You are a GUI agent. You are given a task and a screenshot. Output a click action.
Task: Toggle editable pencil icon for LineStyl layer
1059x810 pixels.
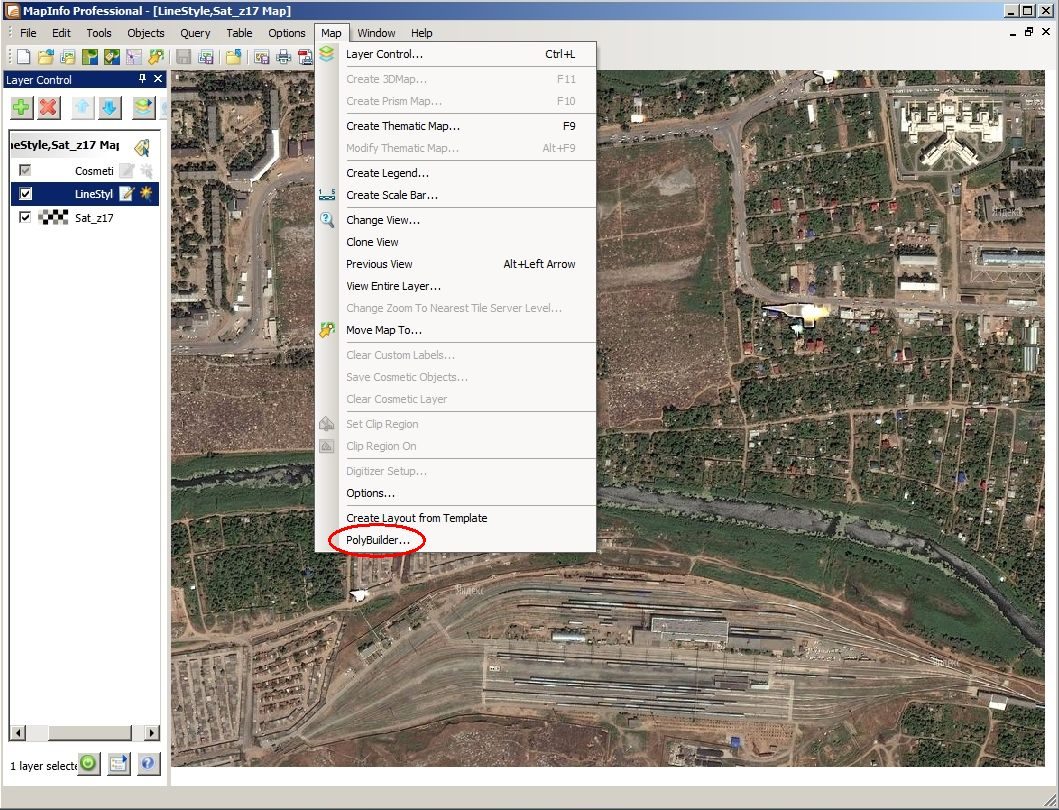tap(126, 194)
